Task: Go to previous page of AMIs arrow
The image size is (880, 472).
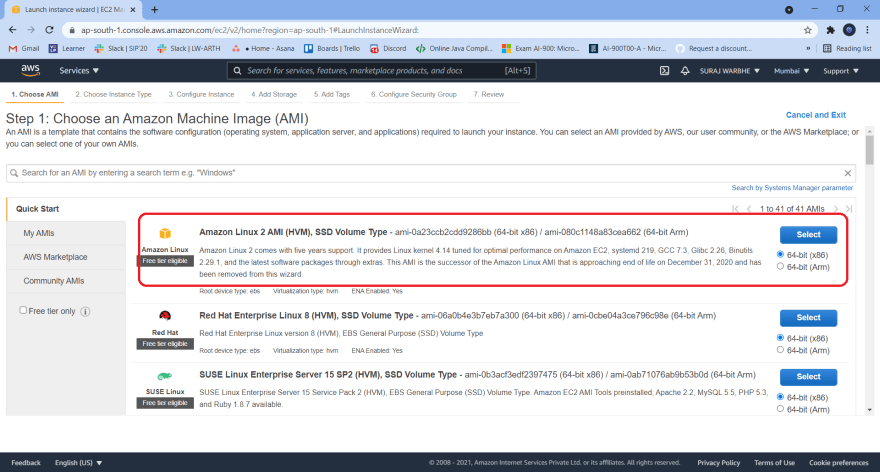Action: [749, 209]
